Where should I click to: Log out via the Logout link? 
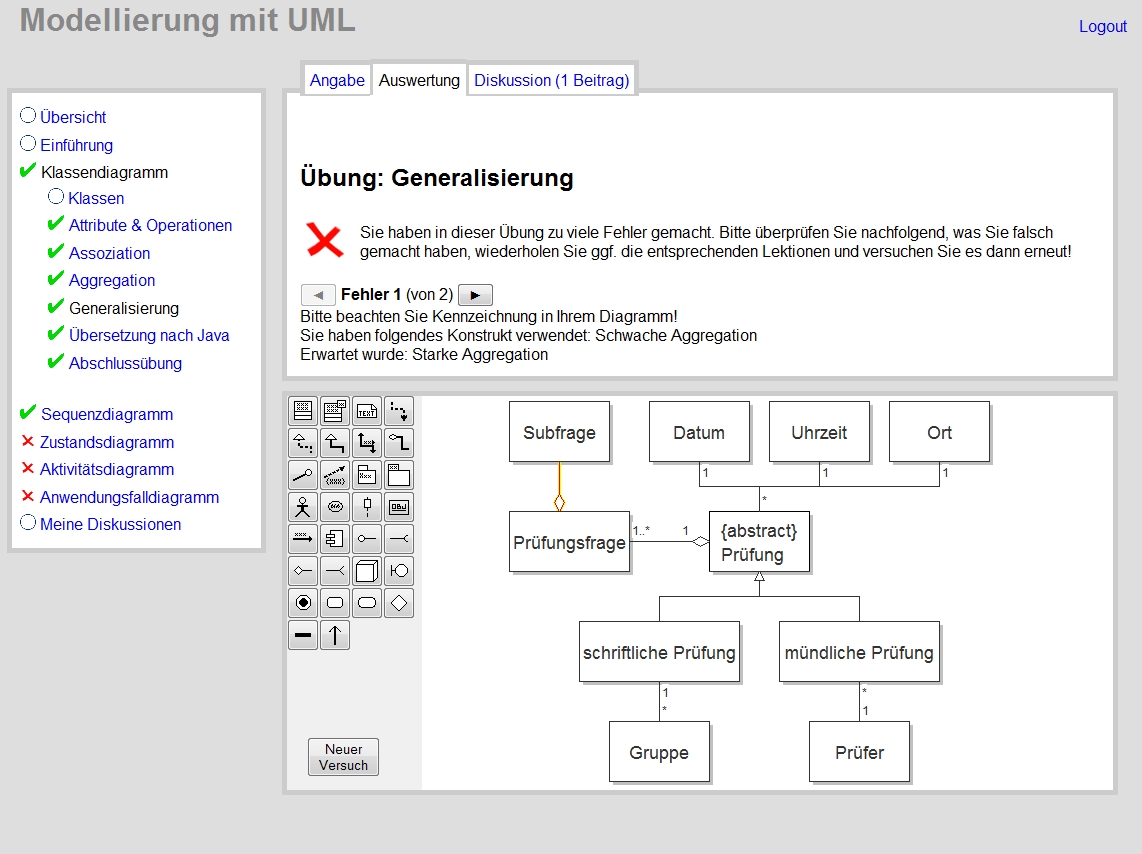point(1103,26)
